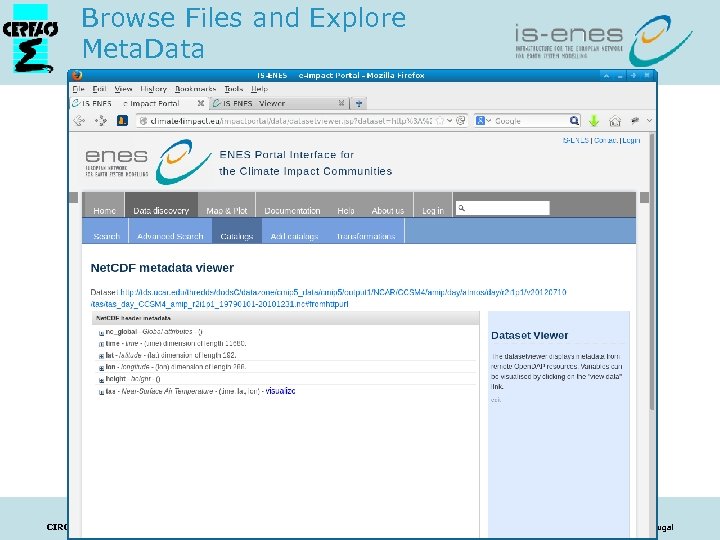
Task: Expand the time dimension node
Action: click(101, 344)
